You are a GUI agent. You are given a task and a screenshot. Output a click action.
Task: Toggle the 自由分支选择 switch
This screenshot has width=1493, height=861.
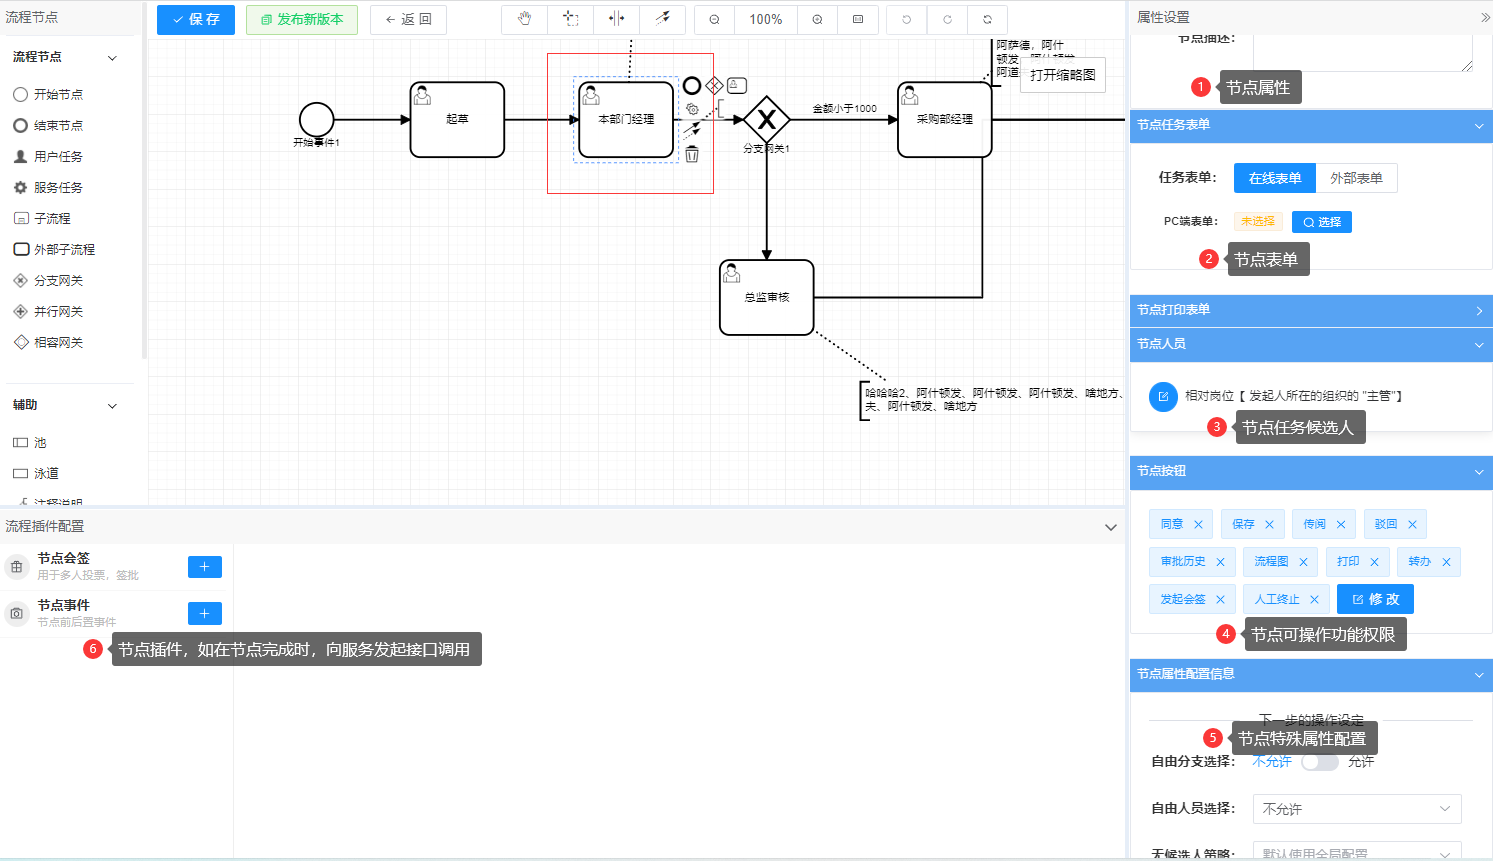coord(1320,762)
